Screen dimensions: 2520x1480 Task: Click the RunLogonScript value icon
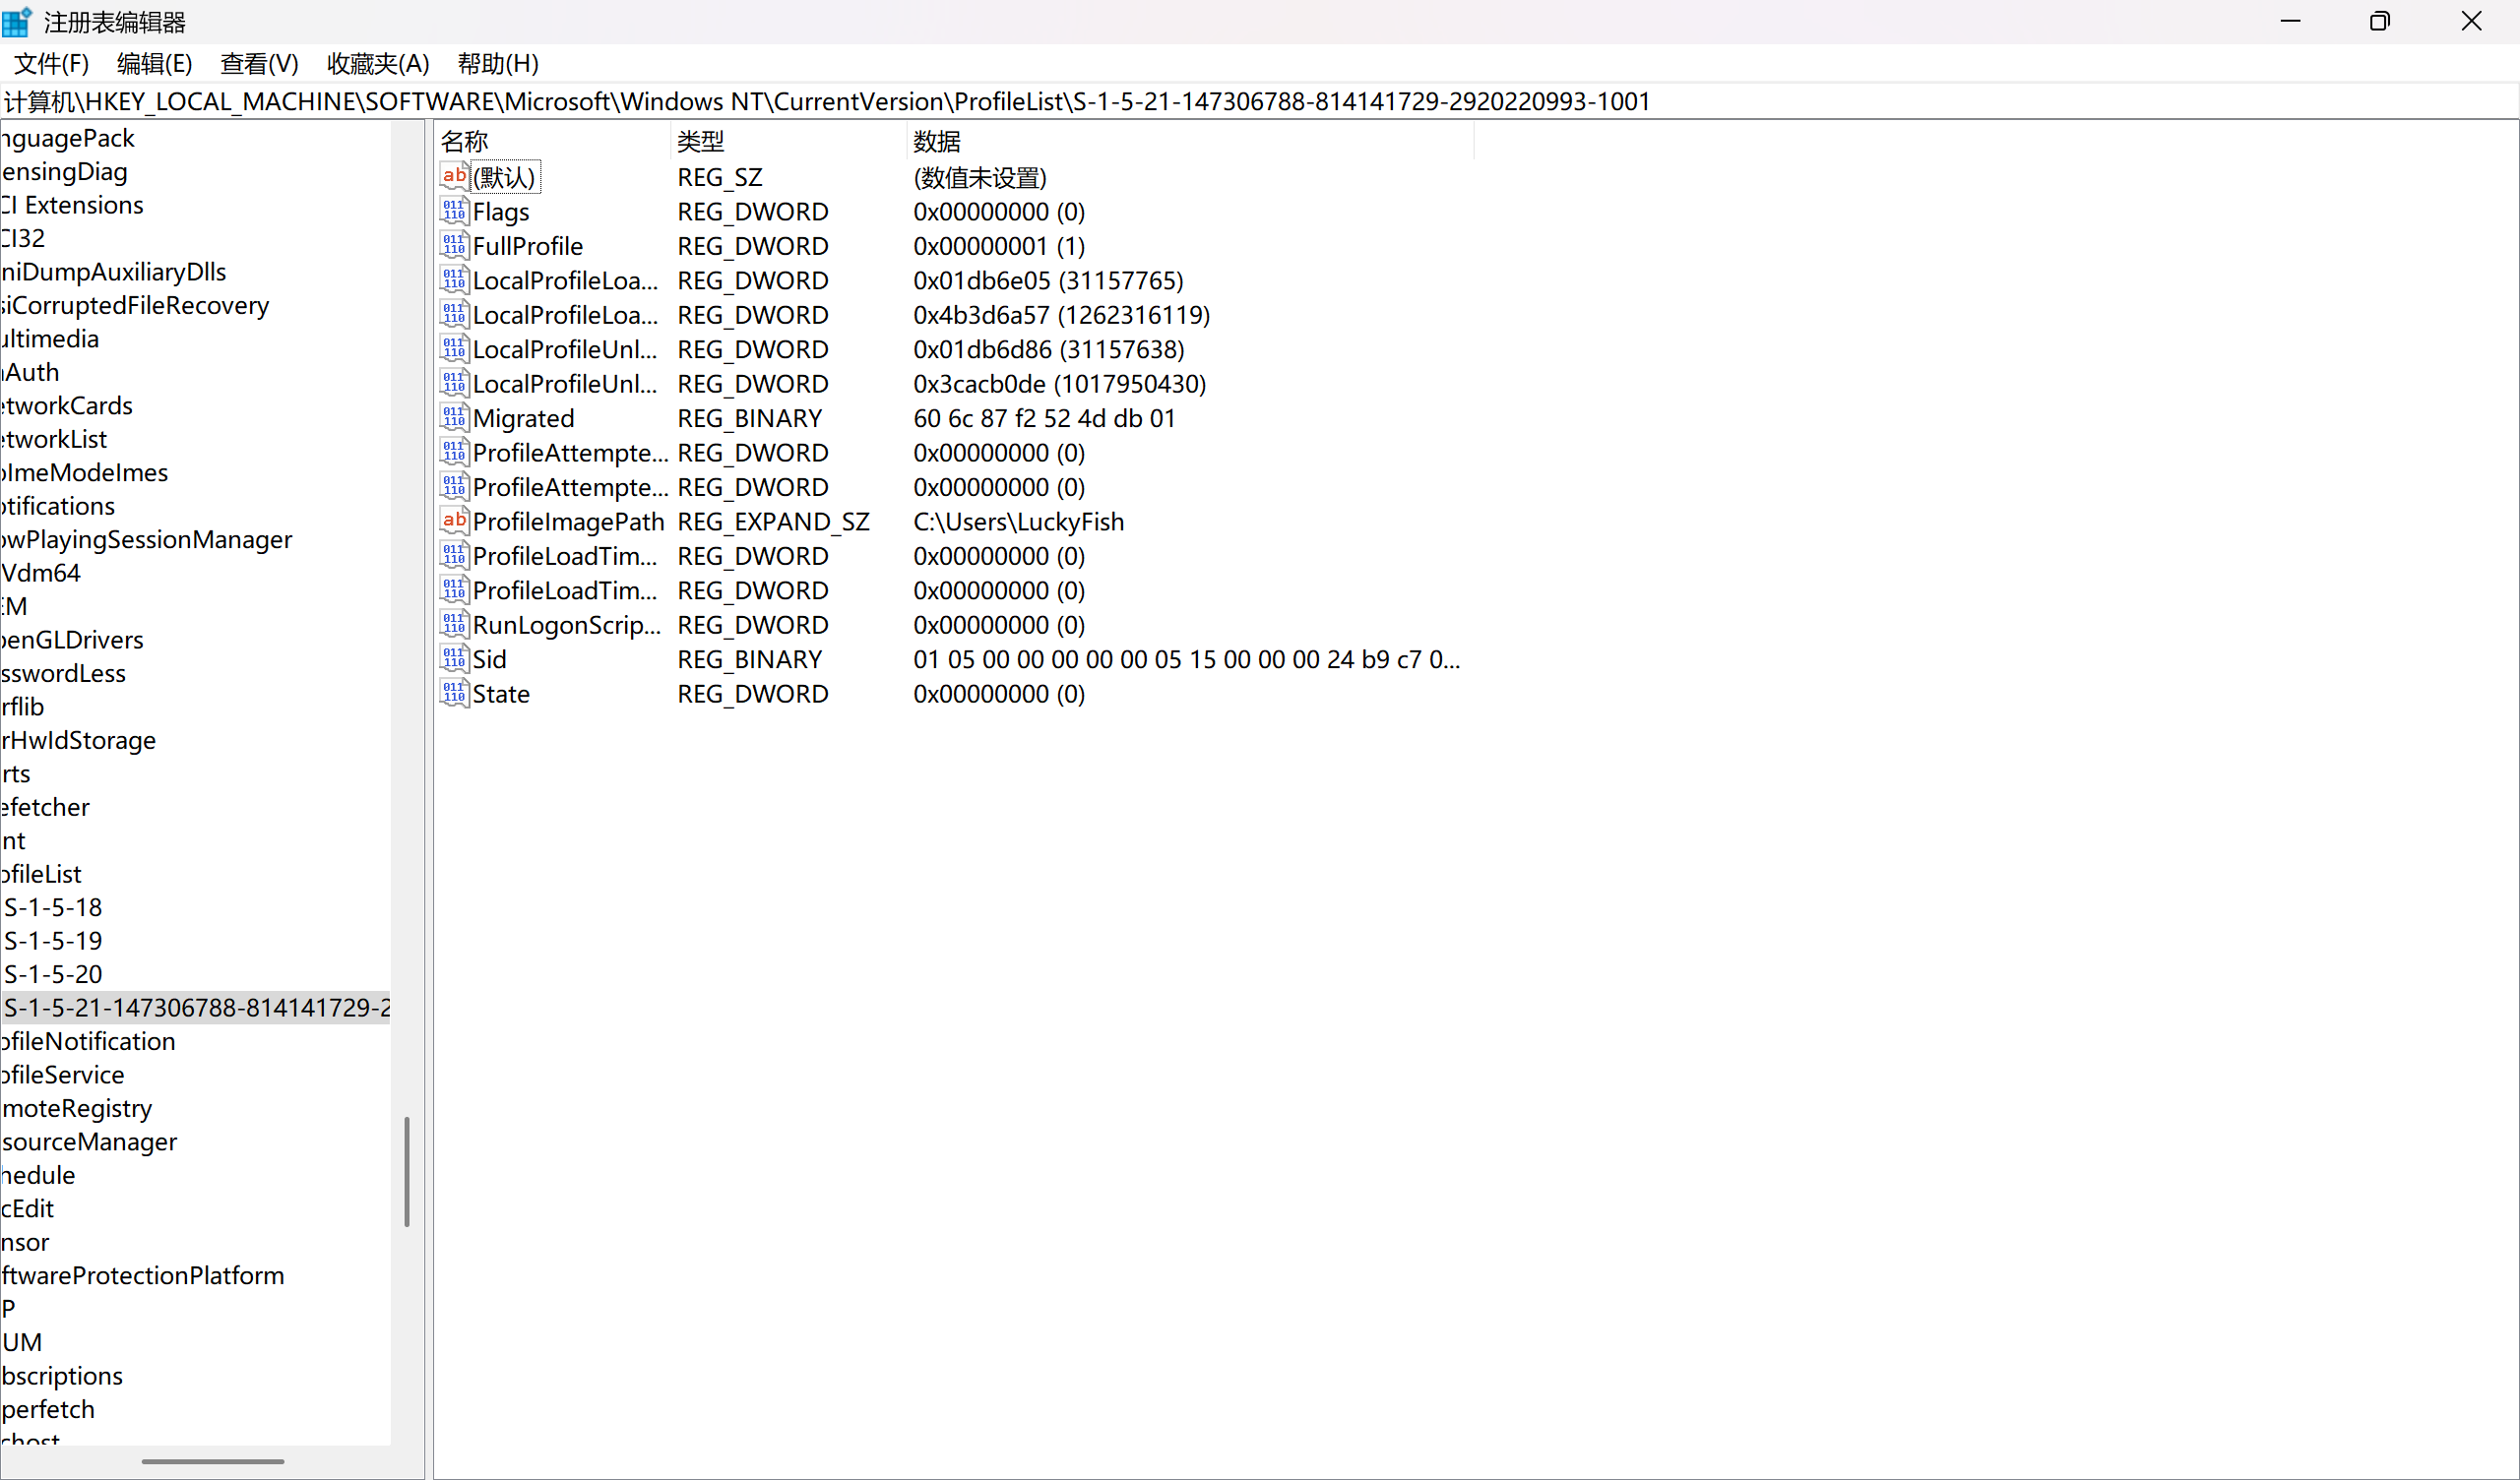tap(454, 625)
